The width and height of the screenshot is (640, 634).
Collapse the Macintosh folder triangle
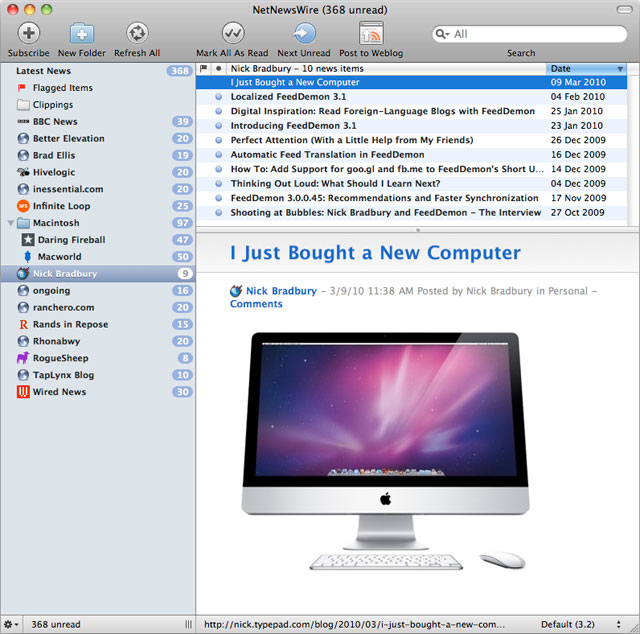point(11,223)
